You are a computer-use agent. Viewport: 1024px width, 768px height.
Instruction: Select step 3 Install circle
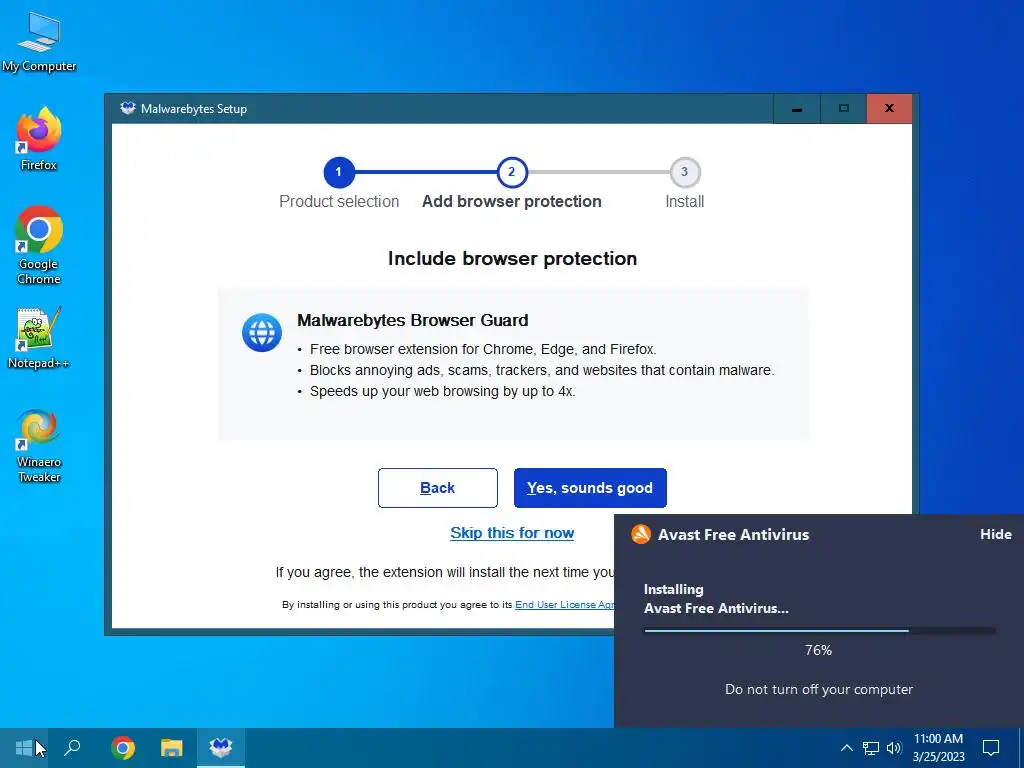point(684,172)
